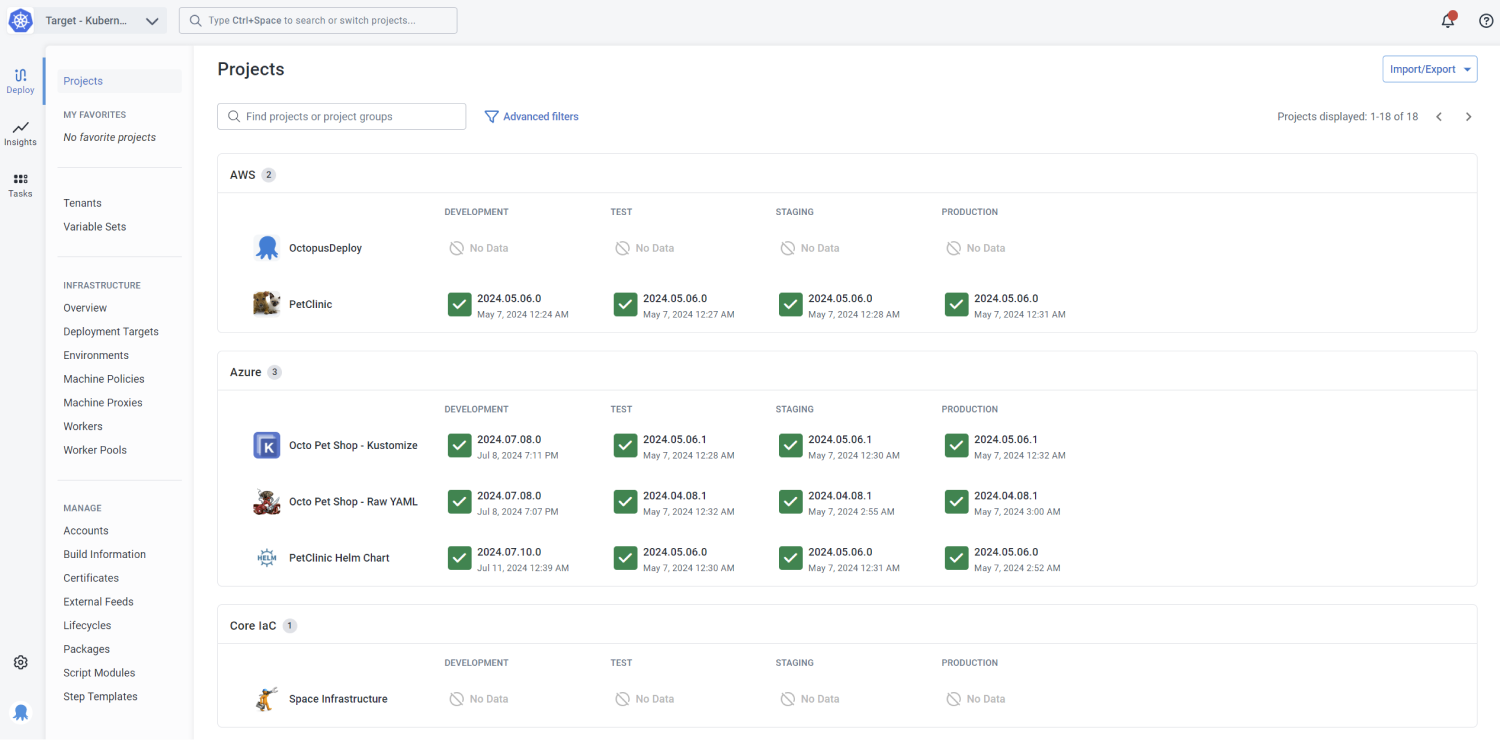Select the Deploy icon in the left rail

click(20, 80)
